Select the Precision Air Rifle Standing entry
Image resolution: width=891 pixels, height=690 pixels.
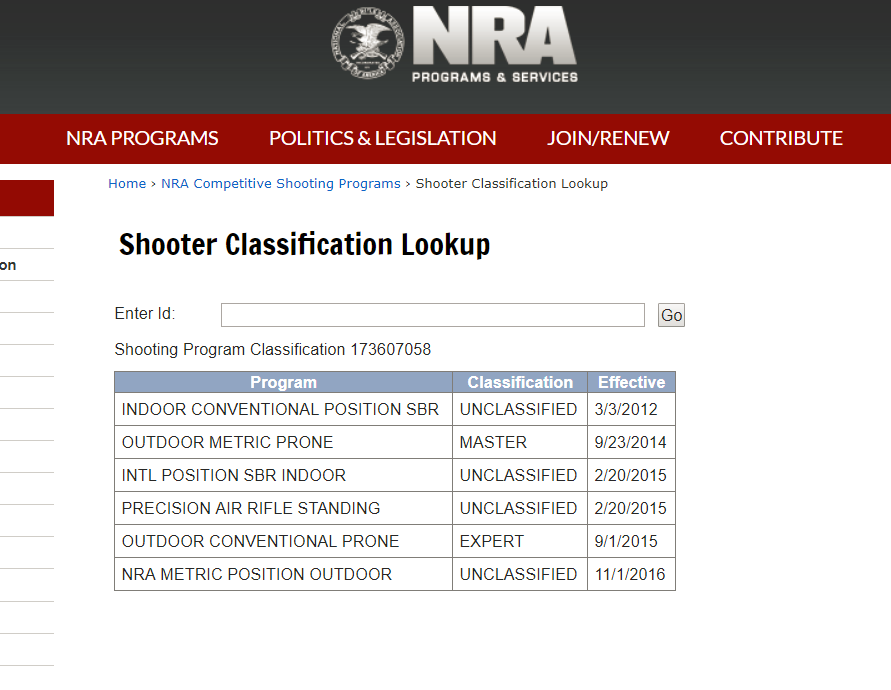(x=251, y=508)
